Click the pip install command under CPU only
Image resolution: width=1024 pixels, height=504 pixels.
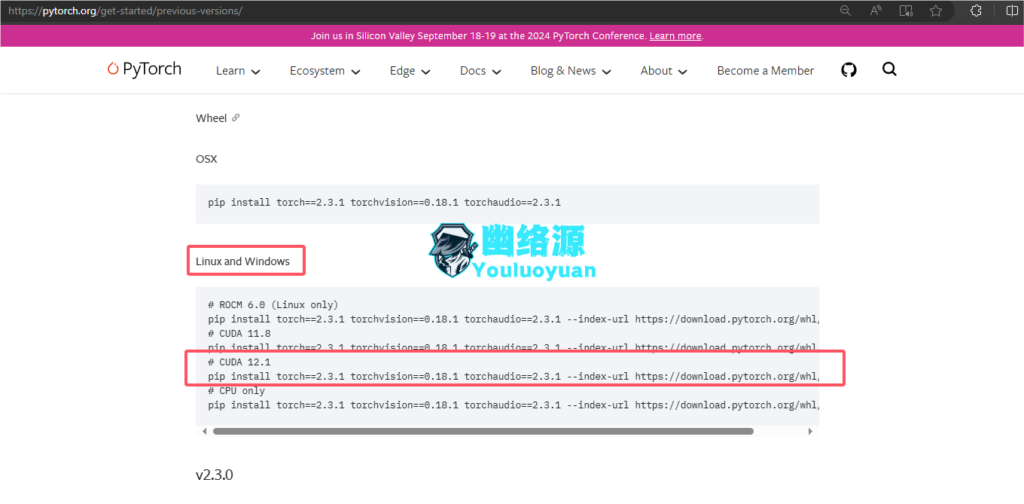pyautogui.click(x=513, y=405)
